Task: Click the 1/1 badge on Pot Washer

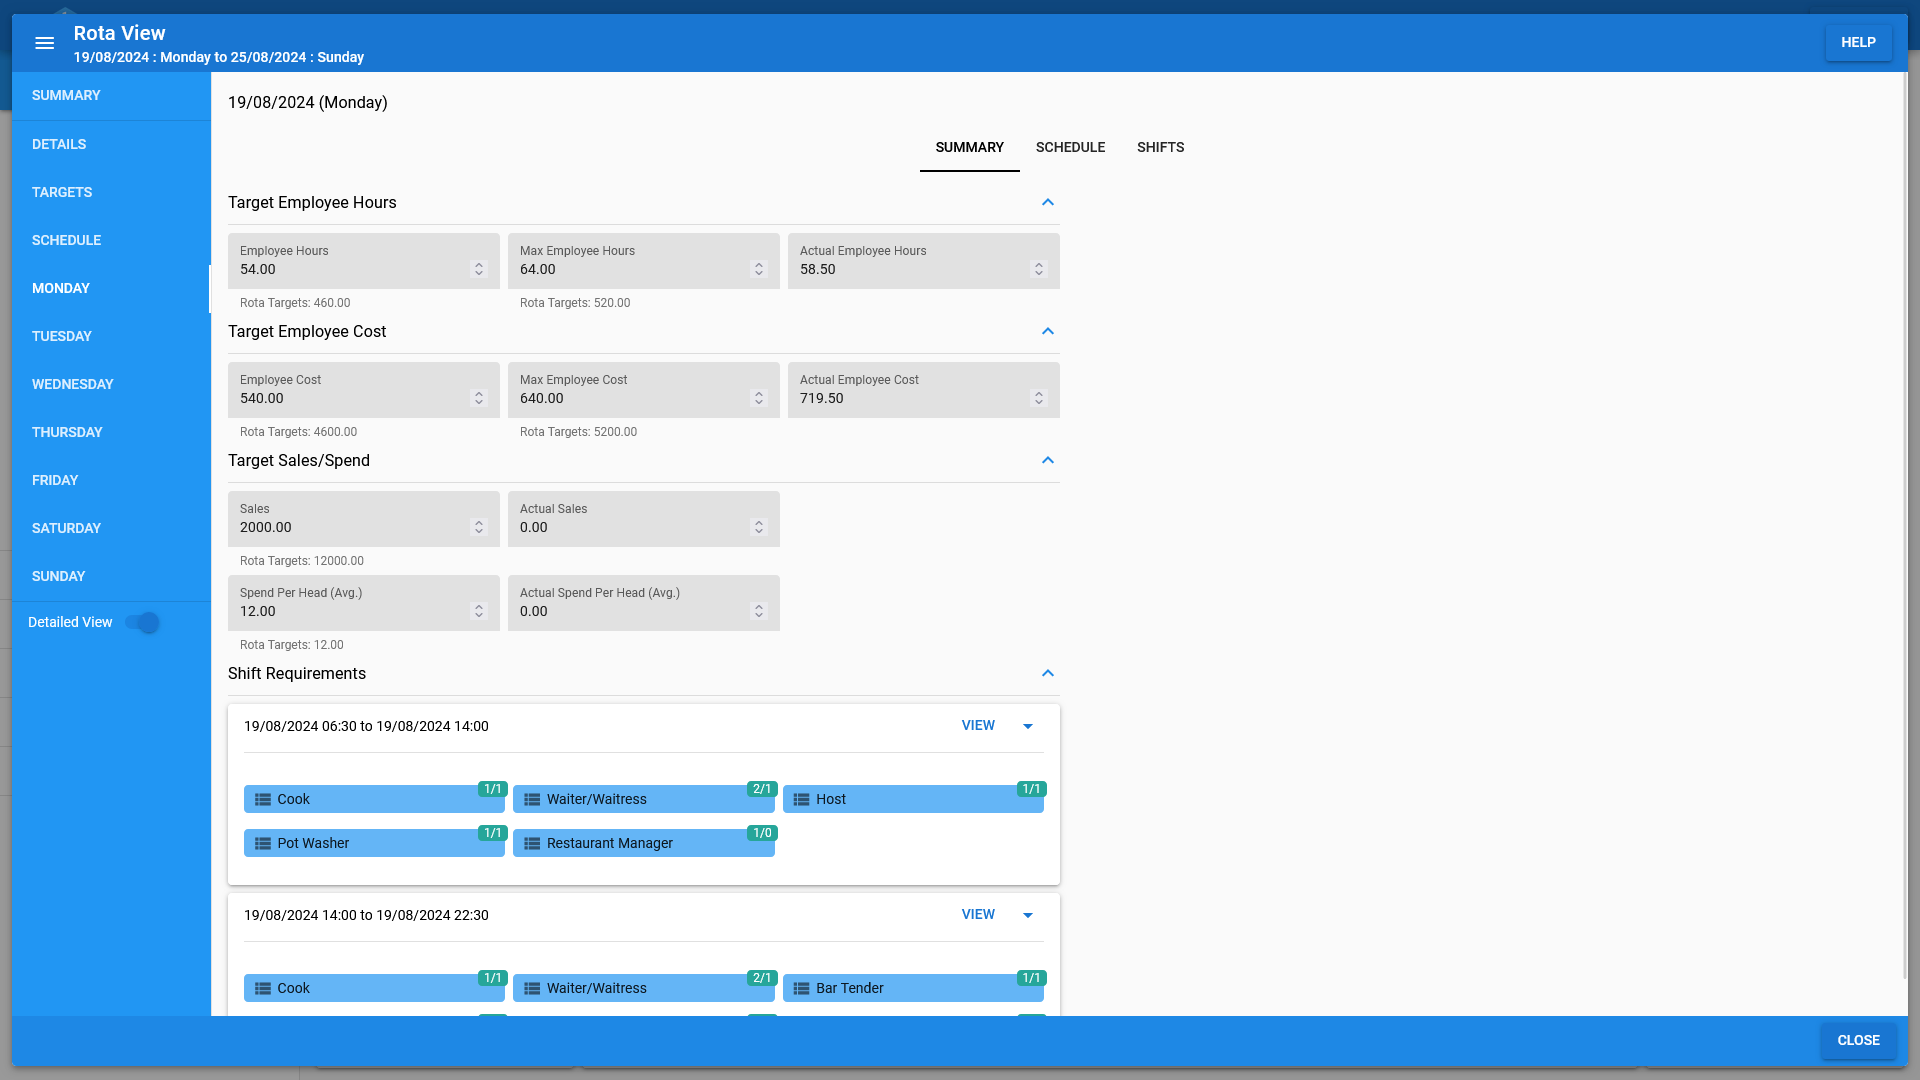Action: point(492,833)
